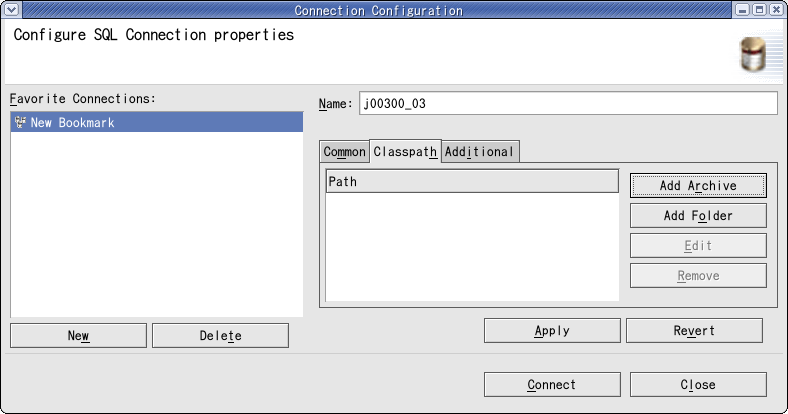Switch to the Common tab
The image size is (788, 414).
pos(344,152)
